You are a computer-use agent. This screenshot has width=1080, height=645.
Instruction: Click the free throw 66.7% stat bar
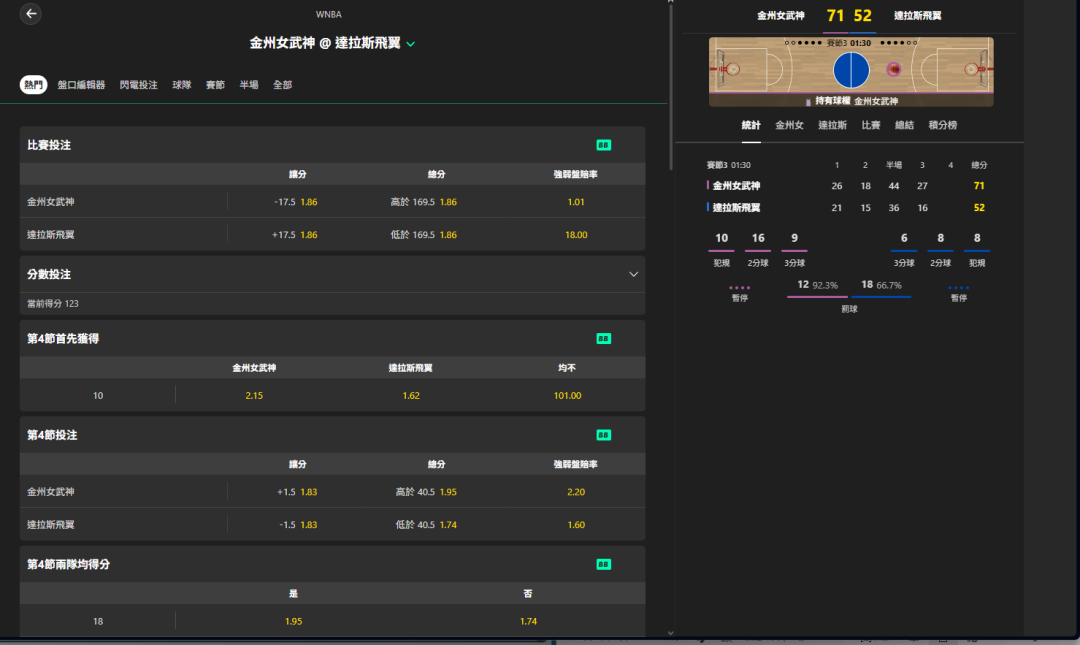881,289
